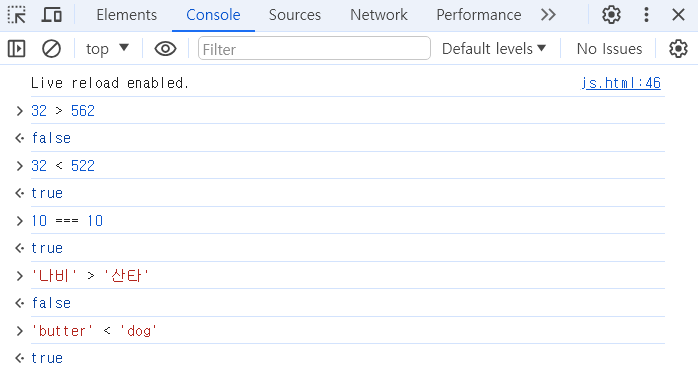Image resolution: width=698 pixels, height=370 pixels.
Task: Switch to the Network tab
Action: point(379,15)
